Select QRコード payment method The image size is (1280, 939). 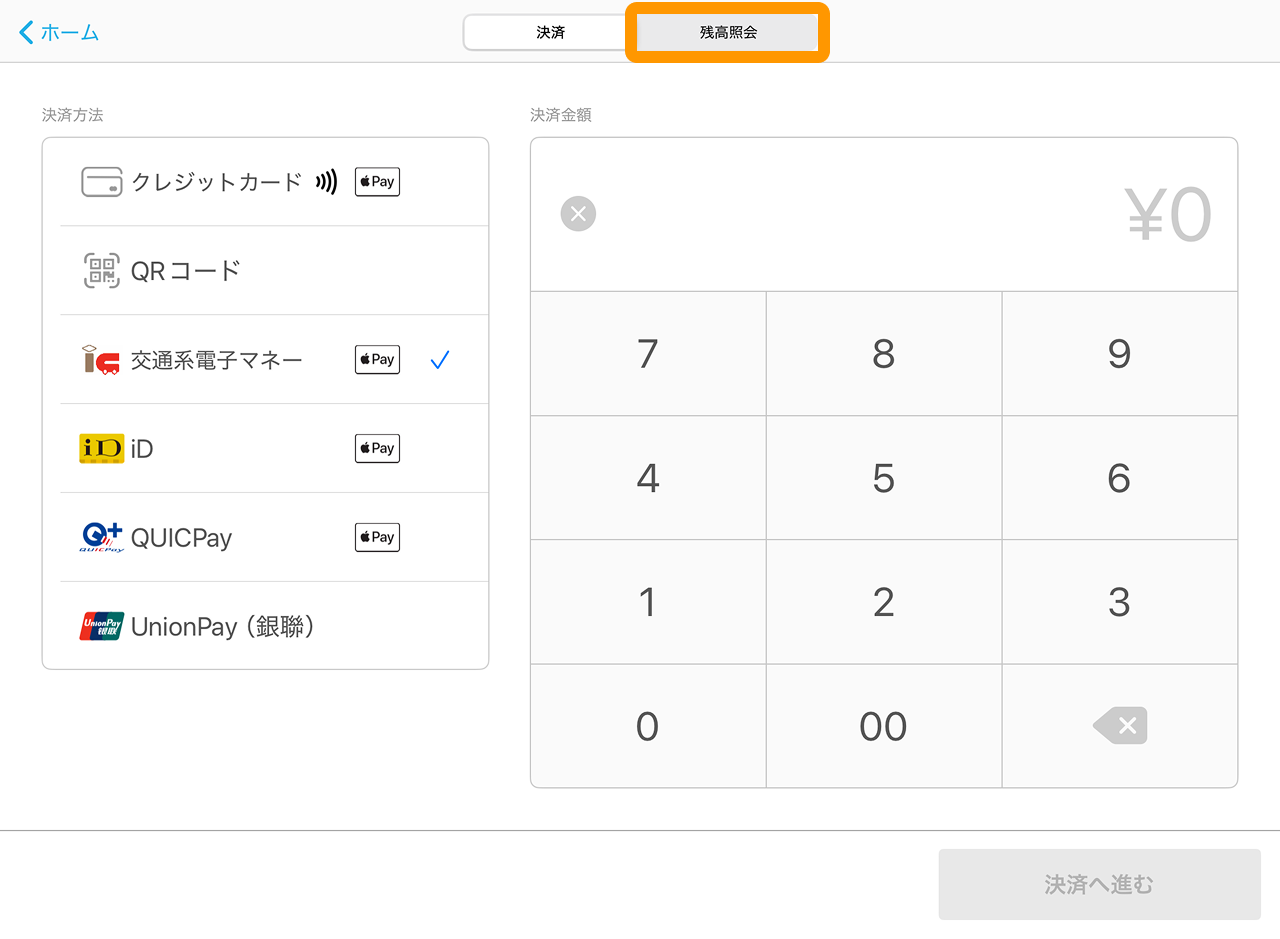tap(186, 271)
